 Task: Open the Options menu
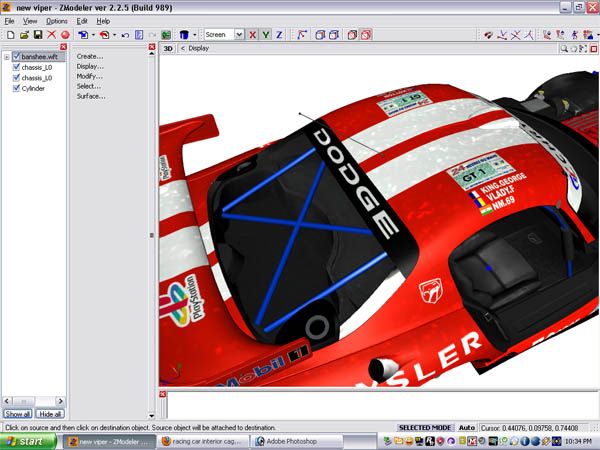pyautogui.click(x=57, y=20)
